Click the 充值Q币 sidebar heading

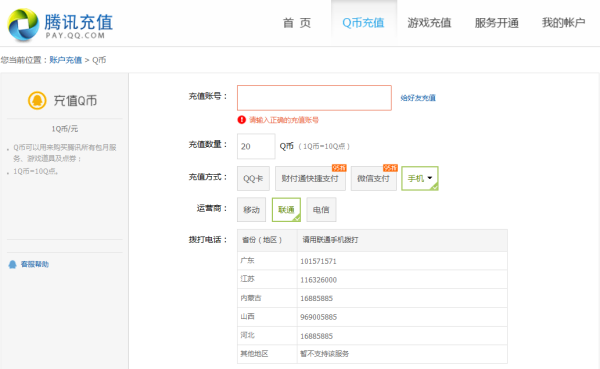(x=75, y=101)
